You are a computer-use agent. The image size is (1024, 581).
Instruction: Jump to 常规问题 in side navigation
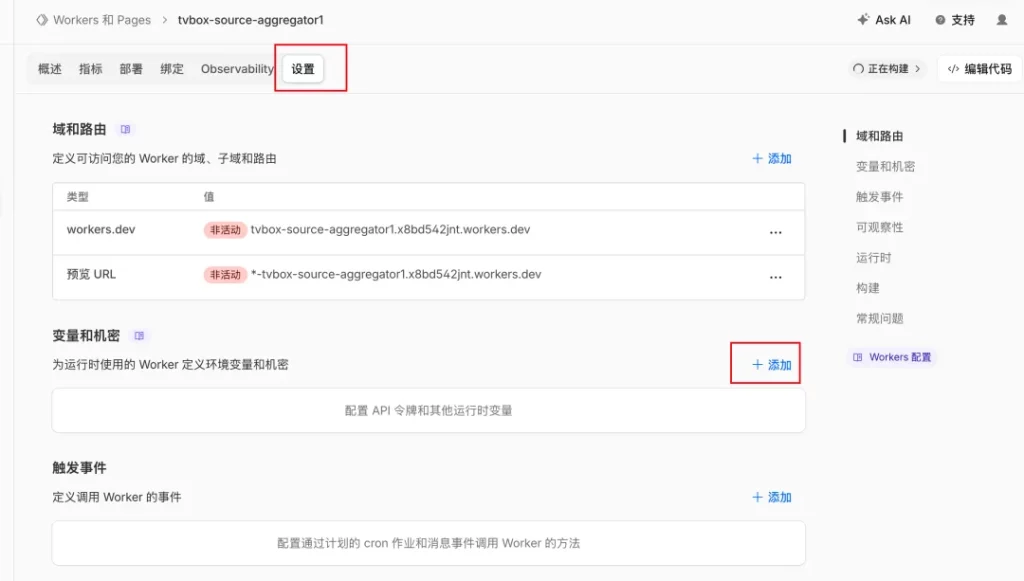879,319
